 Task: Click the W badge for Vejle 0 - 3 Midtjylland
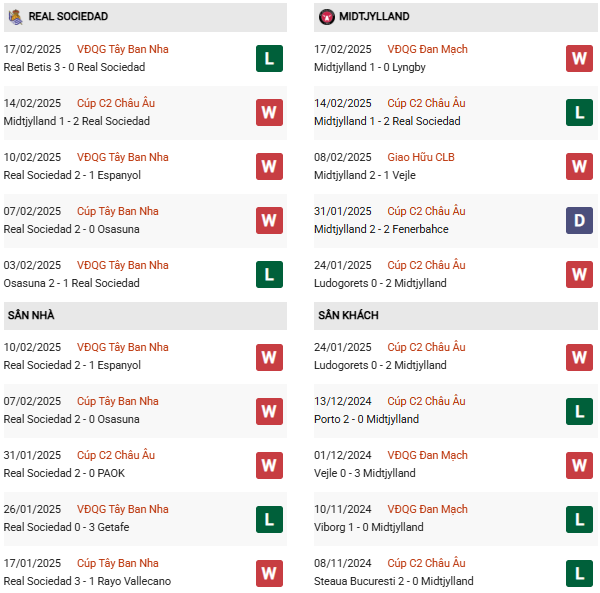579,464
